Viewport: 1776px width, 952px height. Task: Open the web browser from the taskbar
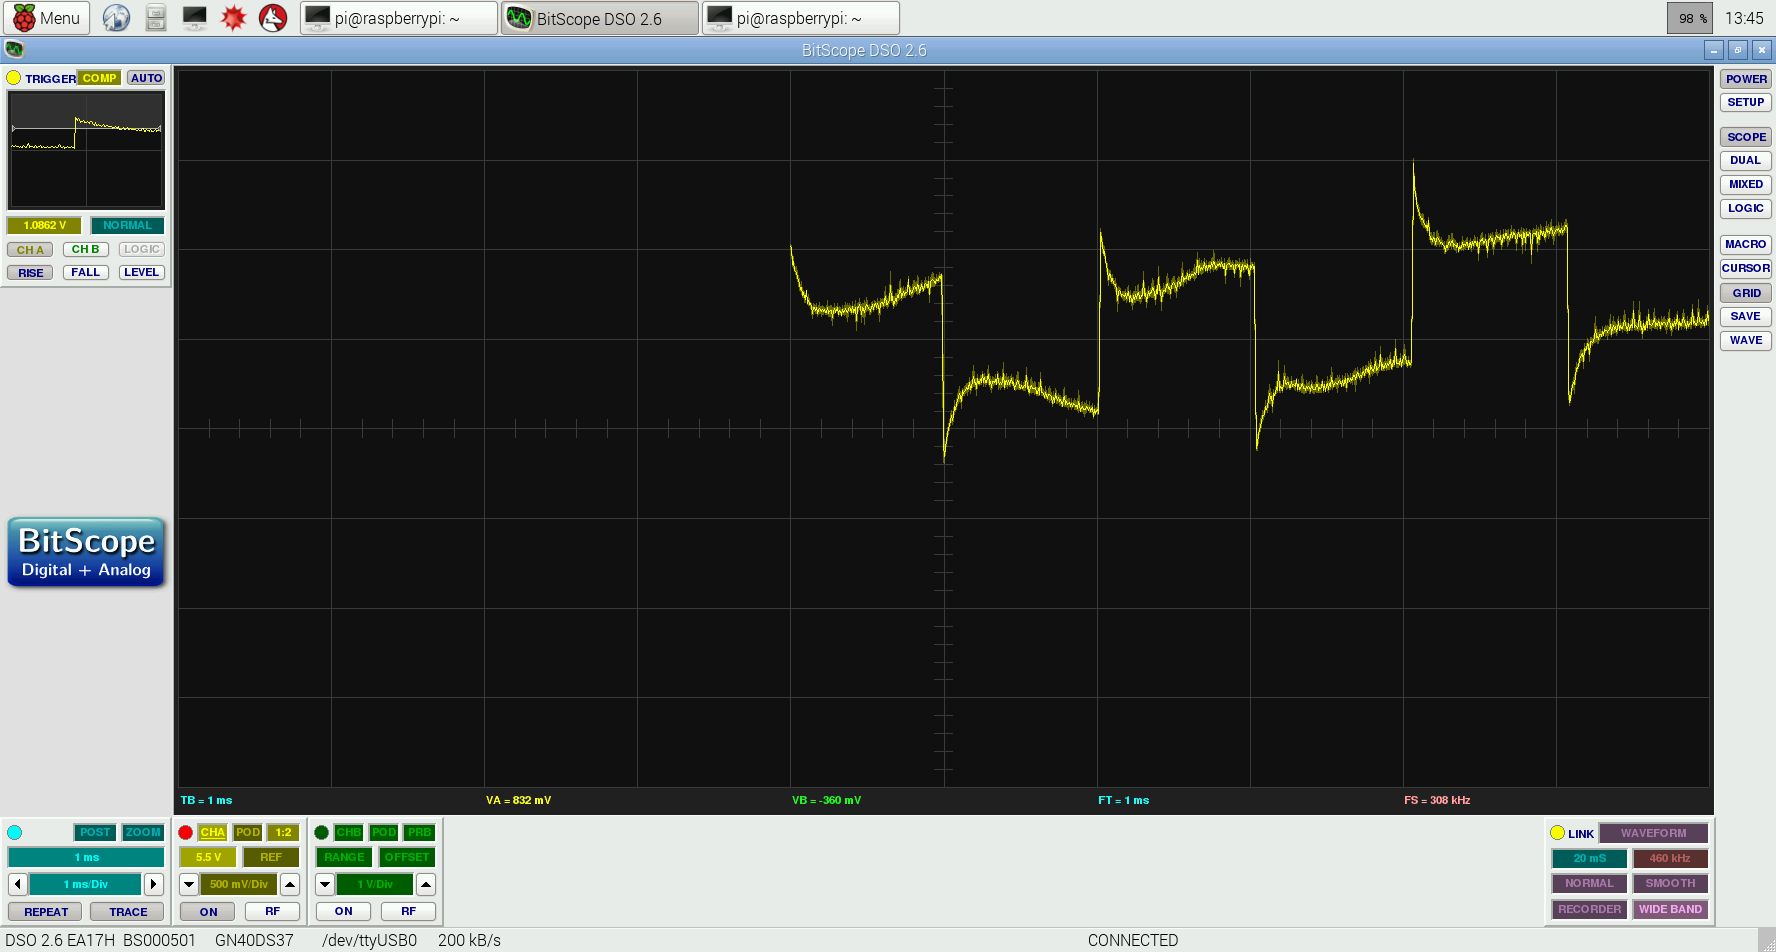pyautogui.click(x=115, y=17)
